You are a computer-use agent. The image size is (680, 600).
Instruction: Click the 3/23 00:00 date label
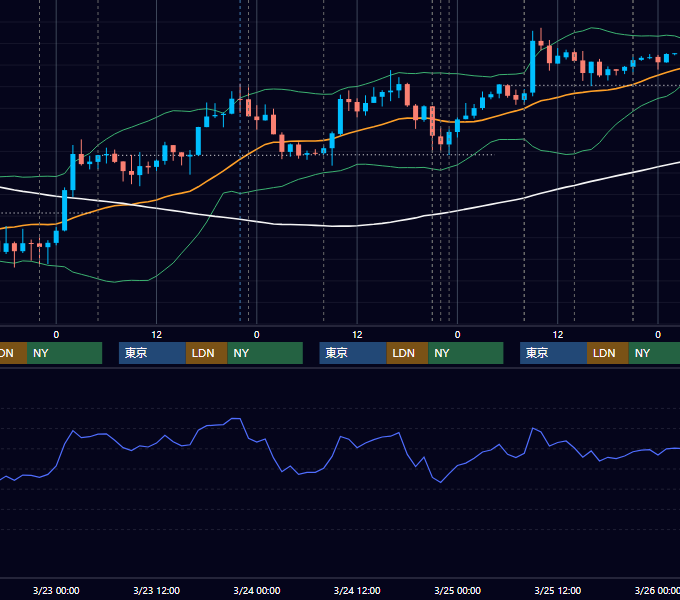point(56,590)
